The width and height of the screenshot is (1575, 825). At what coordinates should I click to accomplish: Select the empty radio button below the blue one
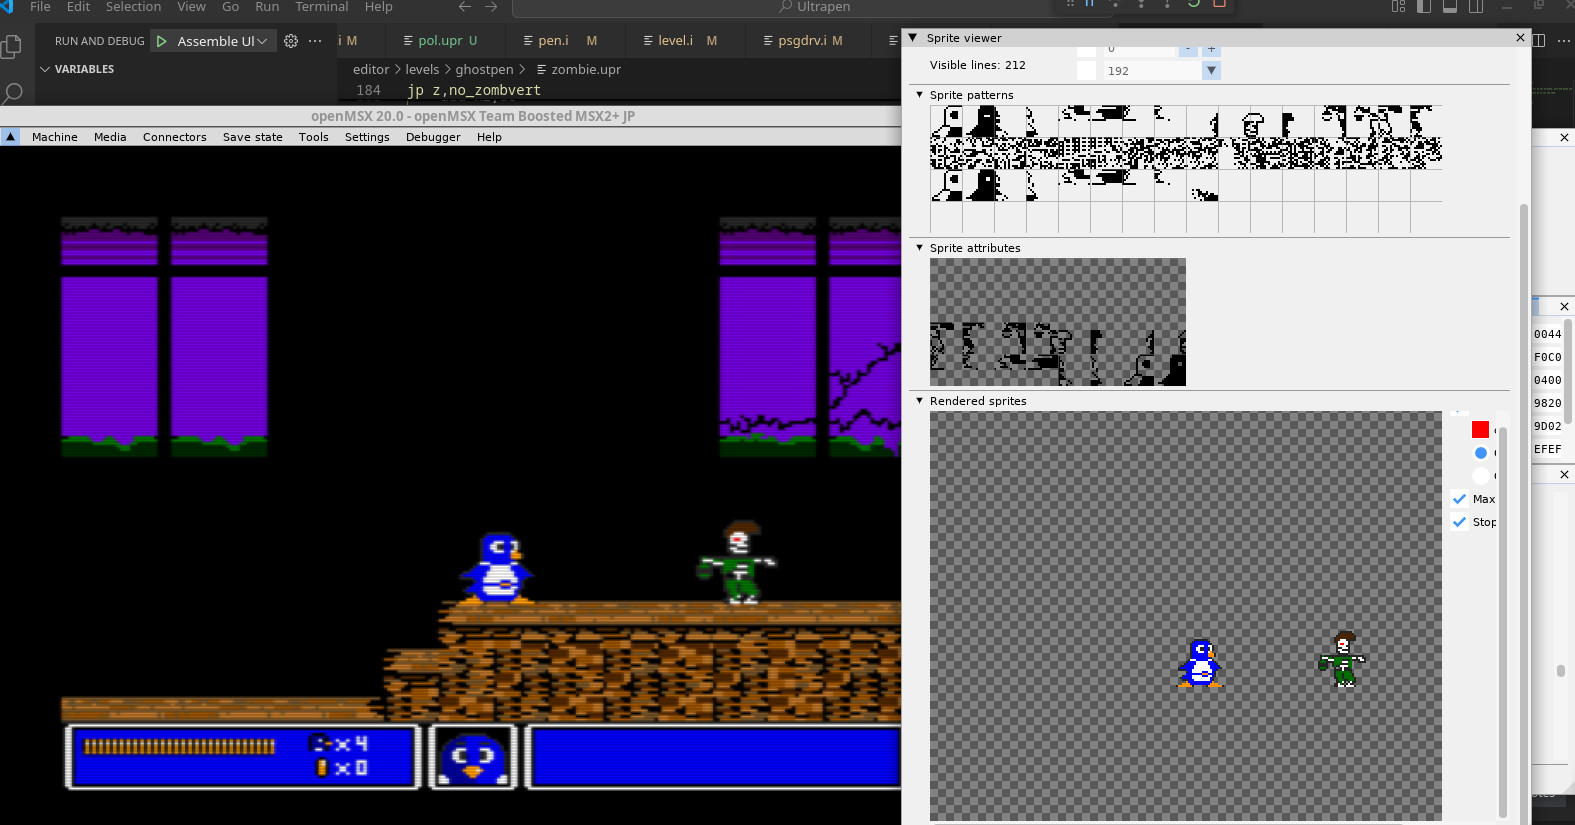click(x=1481, y=476)
